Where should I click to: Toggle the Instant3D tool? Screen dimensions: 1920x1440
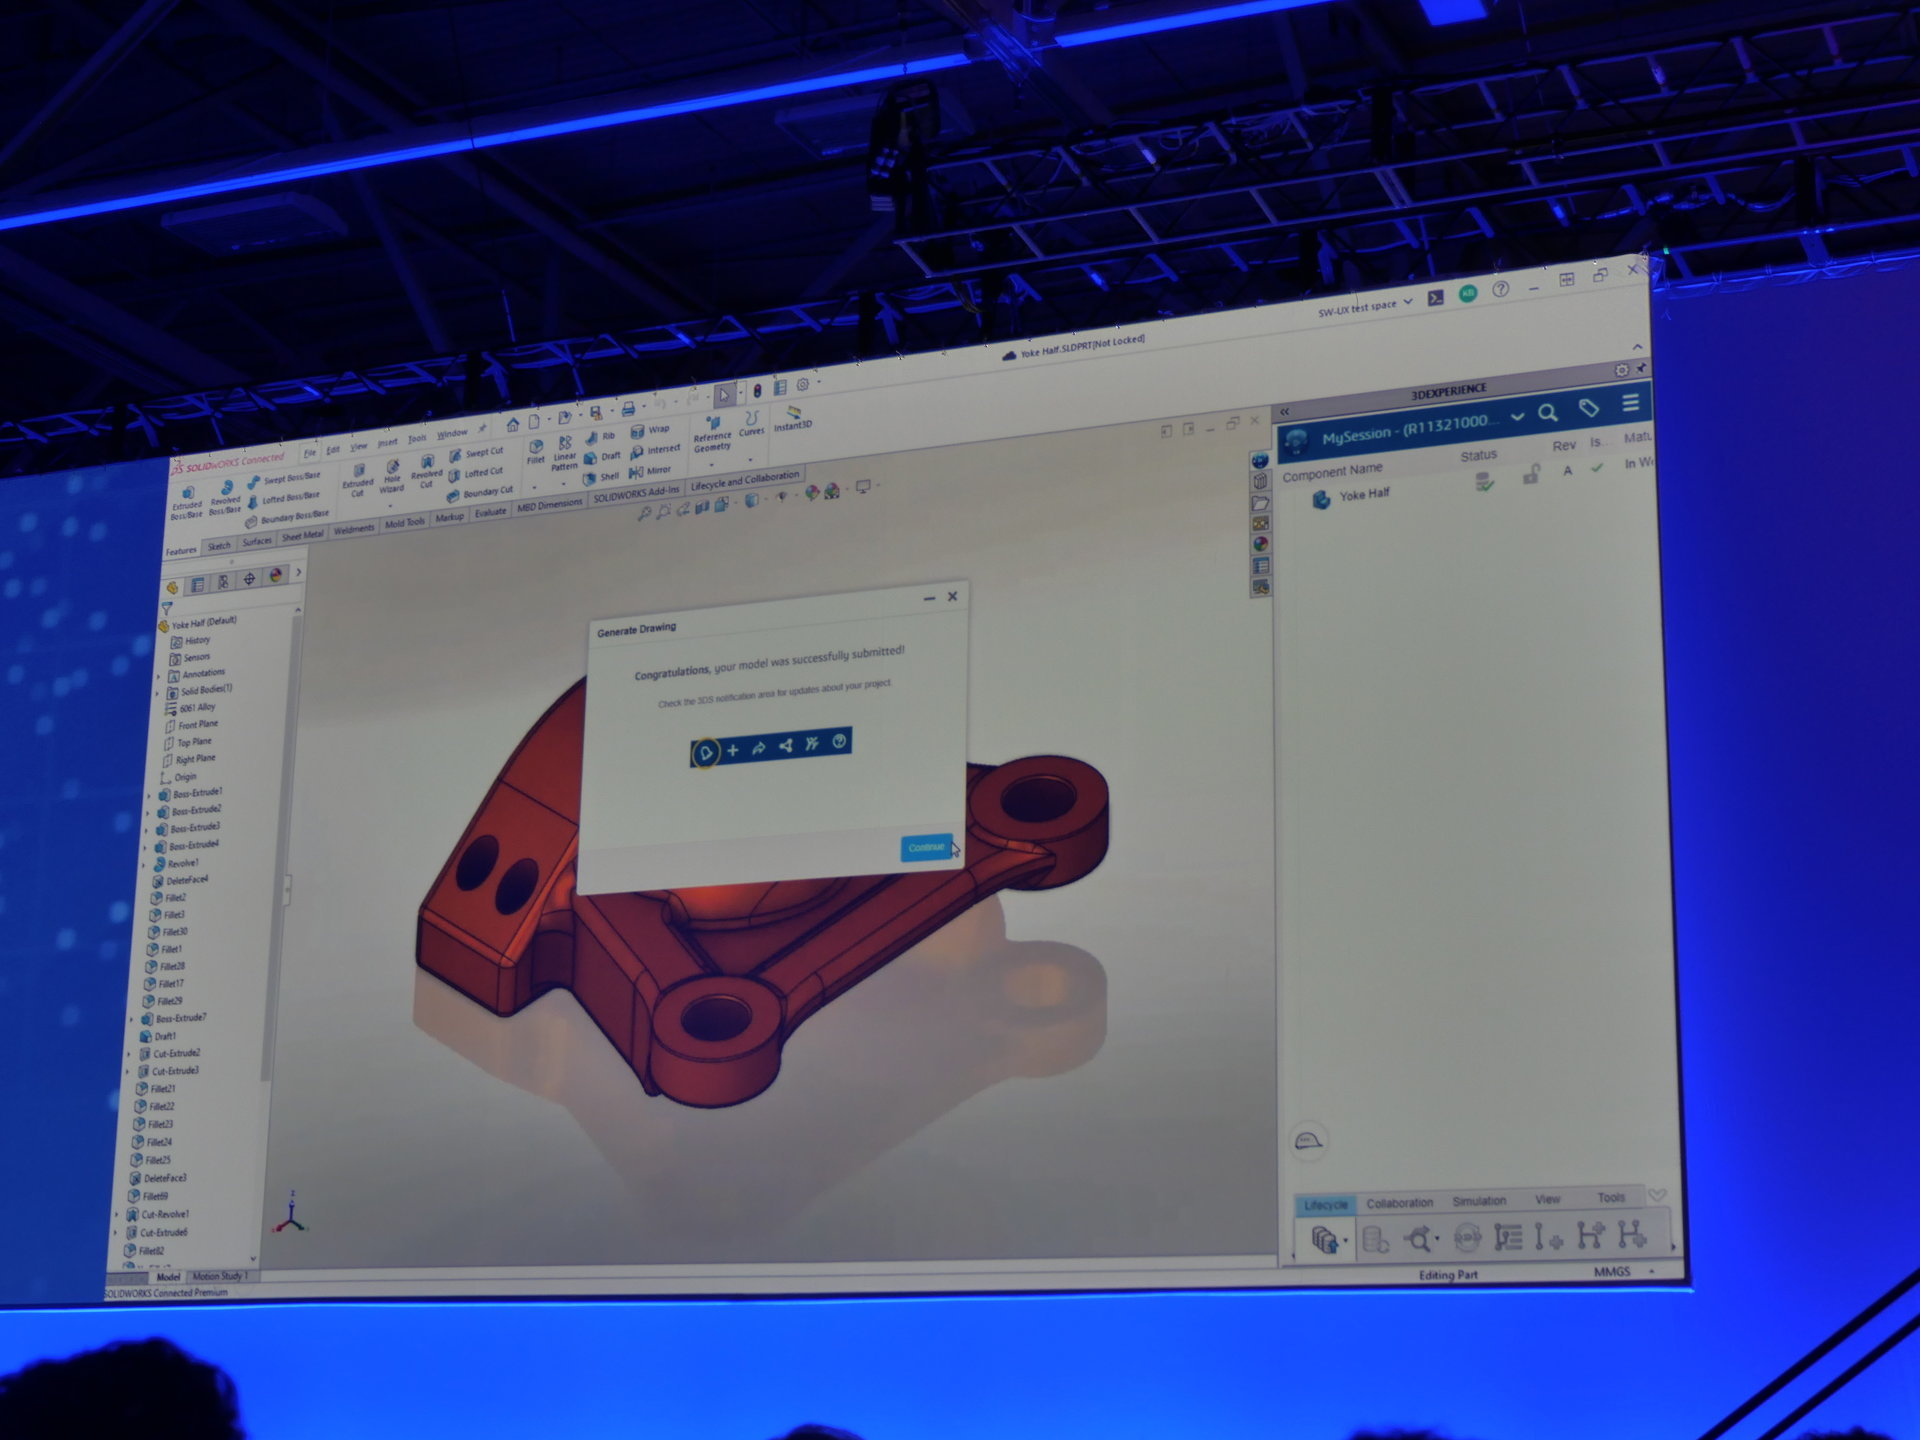coord(793,419)
